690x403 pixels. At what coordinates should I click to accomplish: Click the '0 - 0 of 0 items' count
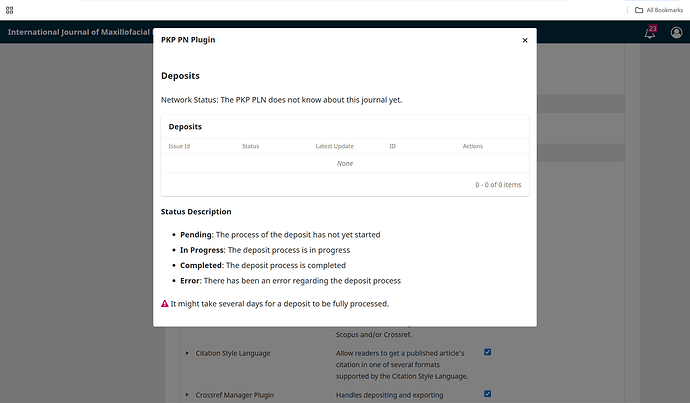pos(498,185)
